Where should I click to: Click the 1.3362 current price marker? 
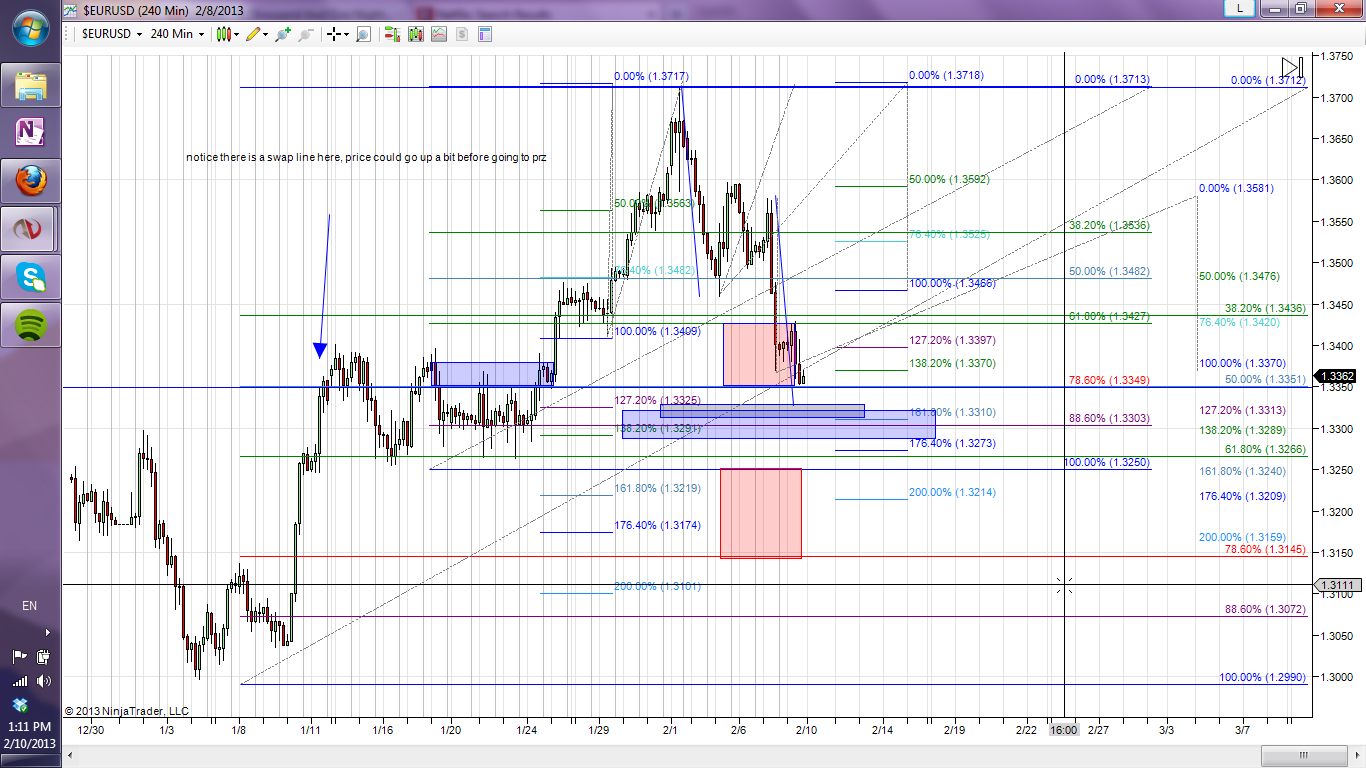click(1337, 377)
